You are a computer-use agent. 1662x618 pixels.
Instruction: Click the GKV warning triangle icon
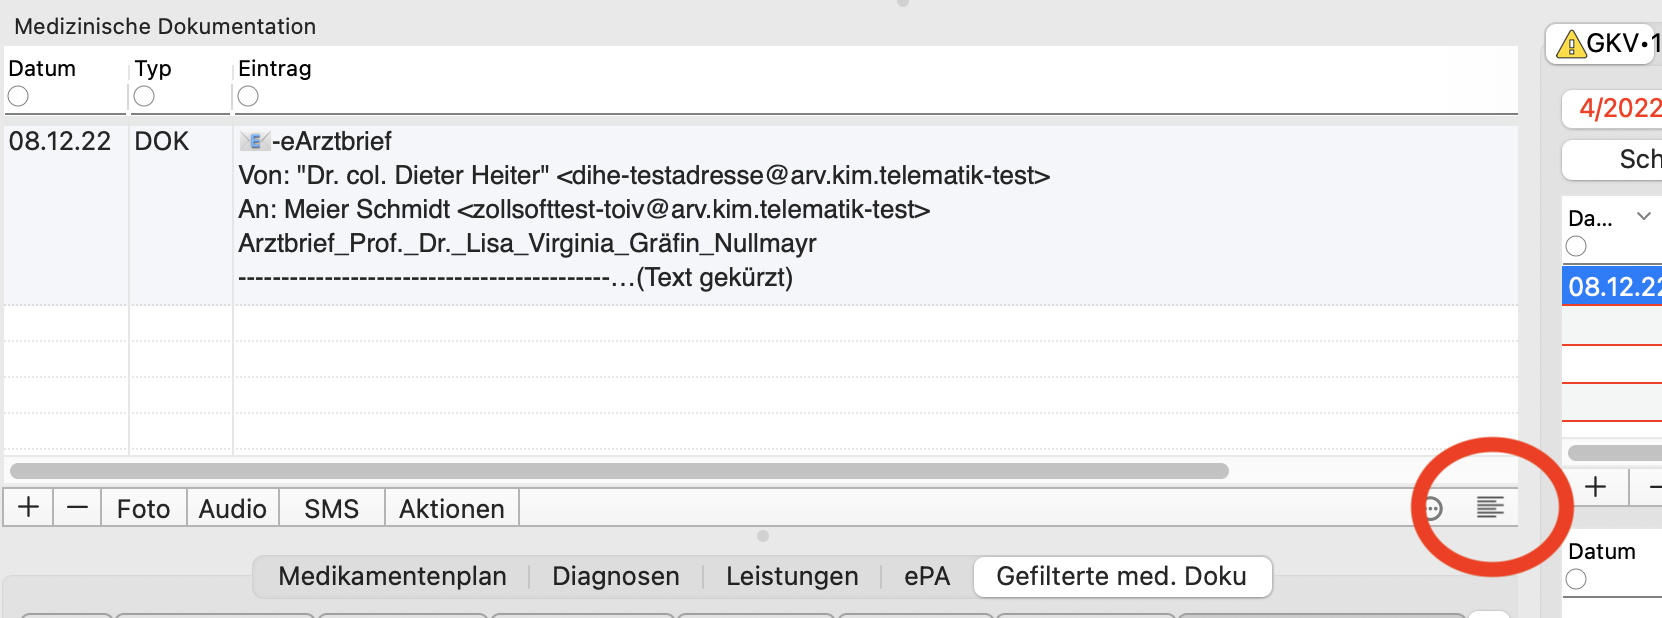point(1571,44)
